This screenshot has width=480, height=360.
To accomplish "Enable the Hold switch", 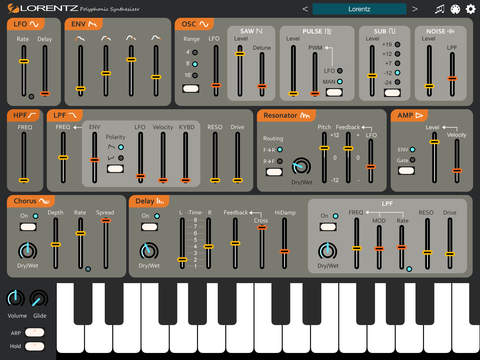I will [34, 346].
